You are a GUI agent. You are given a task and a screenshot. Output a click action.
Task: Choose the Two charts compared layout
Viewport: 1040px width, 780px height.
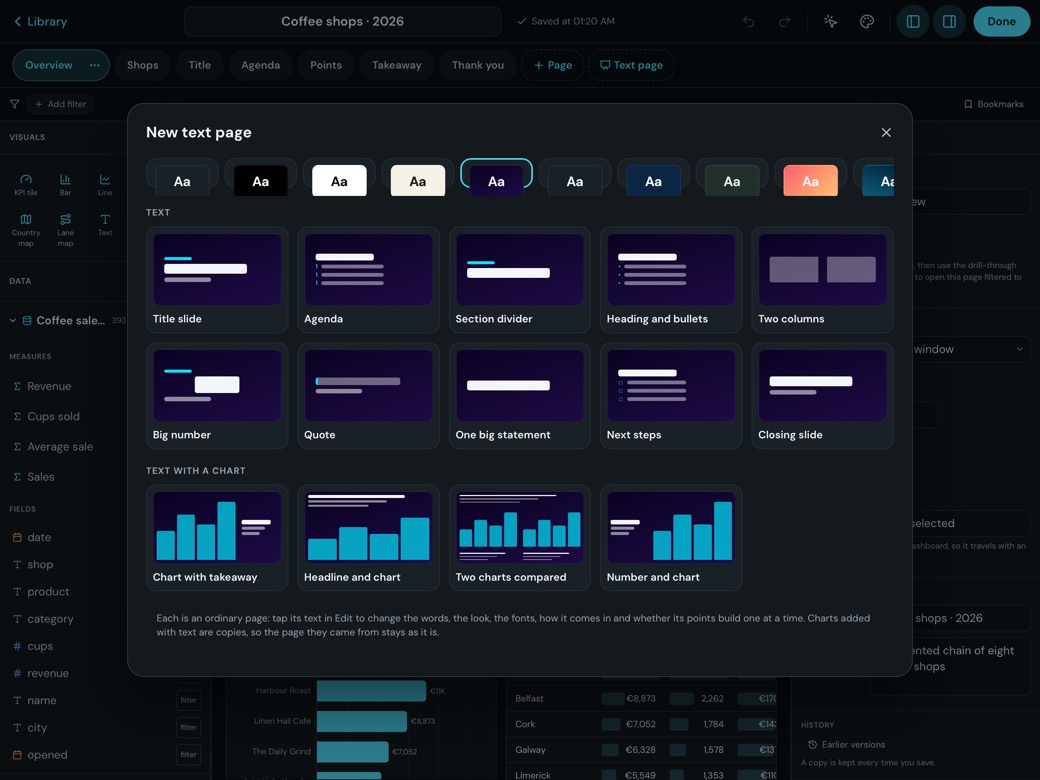[519, 538]
